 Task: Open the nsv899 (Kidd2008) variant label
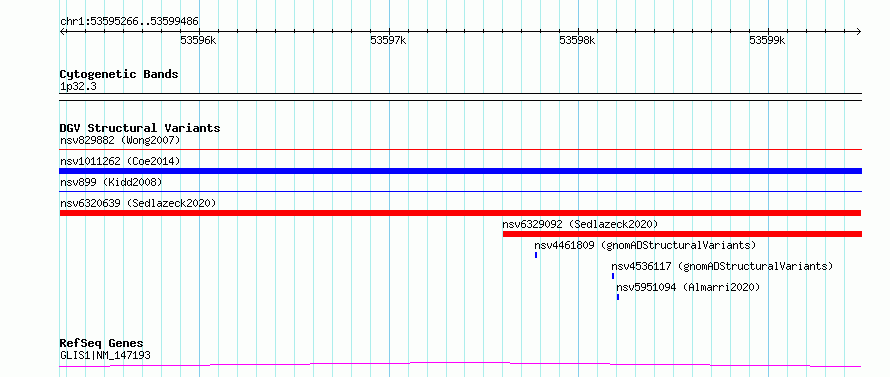tap(111, 182)
